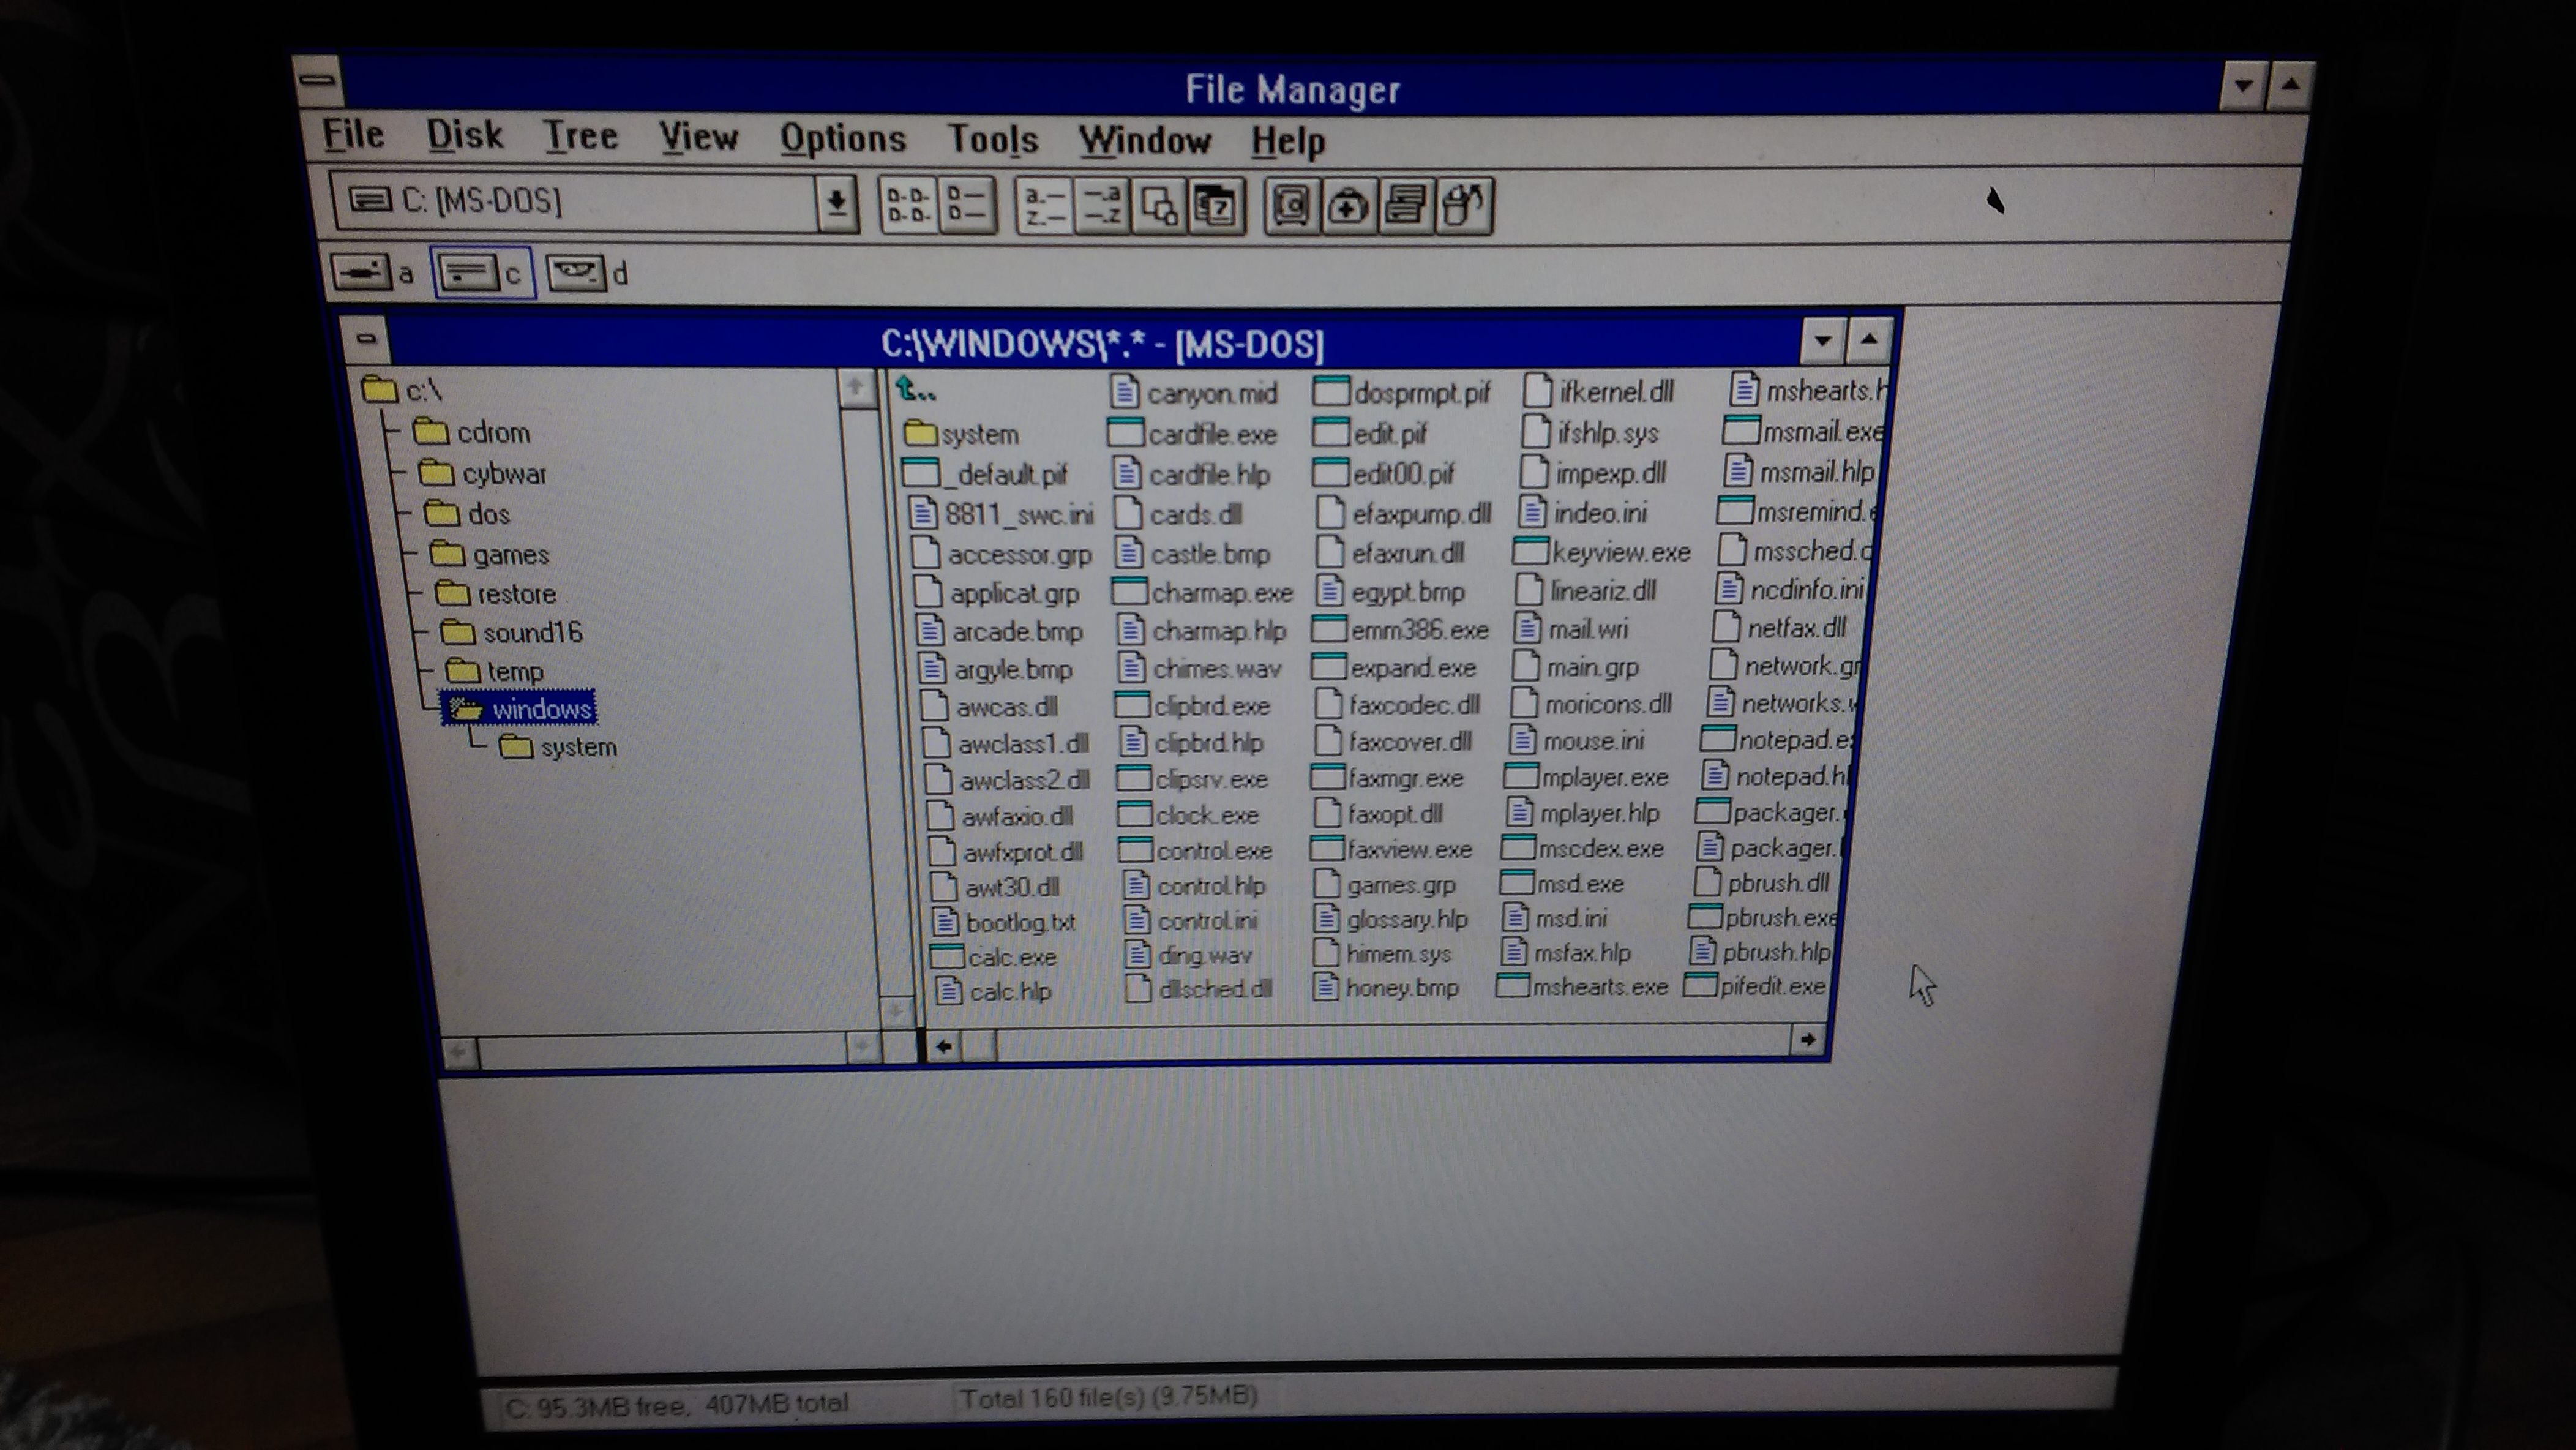2576x1450 pixels.
Task: Select the restore folder in tree
Action: 496,594
